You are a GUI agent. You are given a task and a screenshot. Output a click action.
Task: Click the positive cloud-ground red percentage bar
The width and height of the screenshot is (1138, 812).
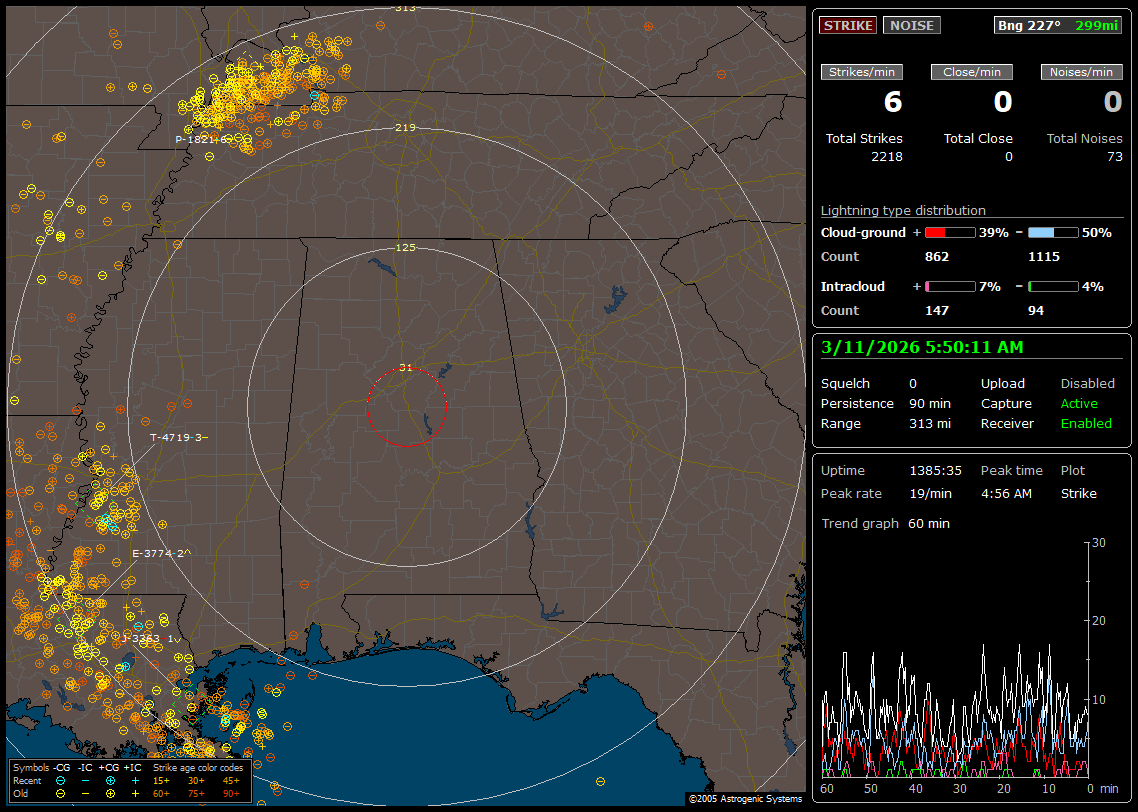coord(949,232)
